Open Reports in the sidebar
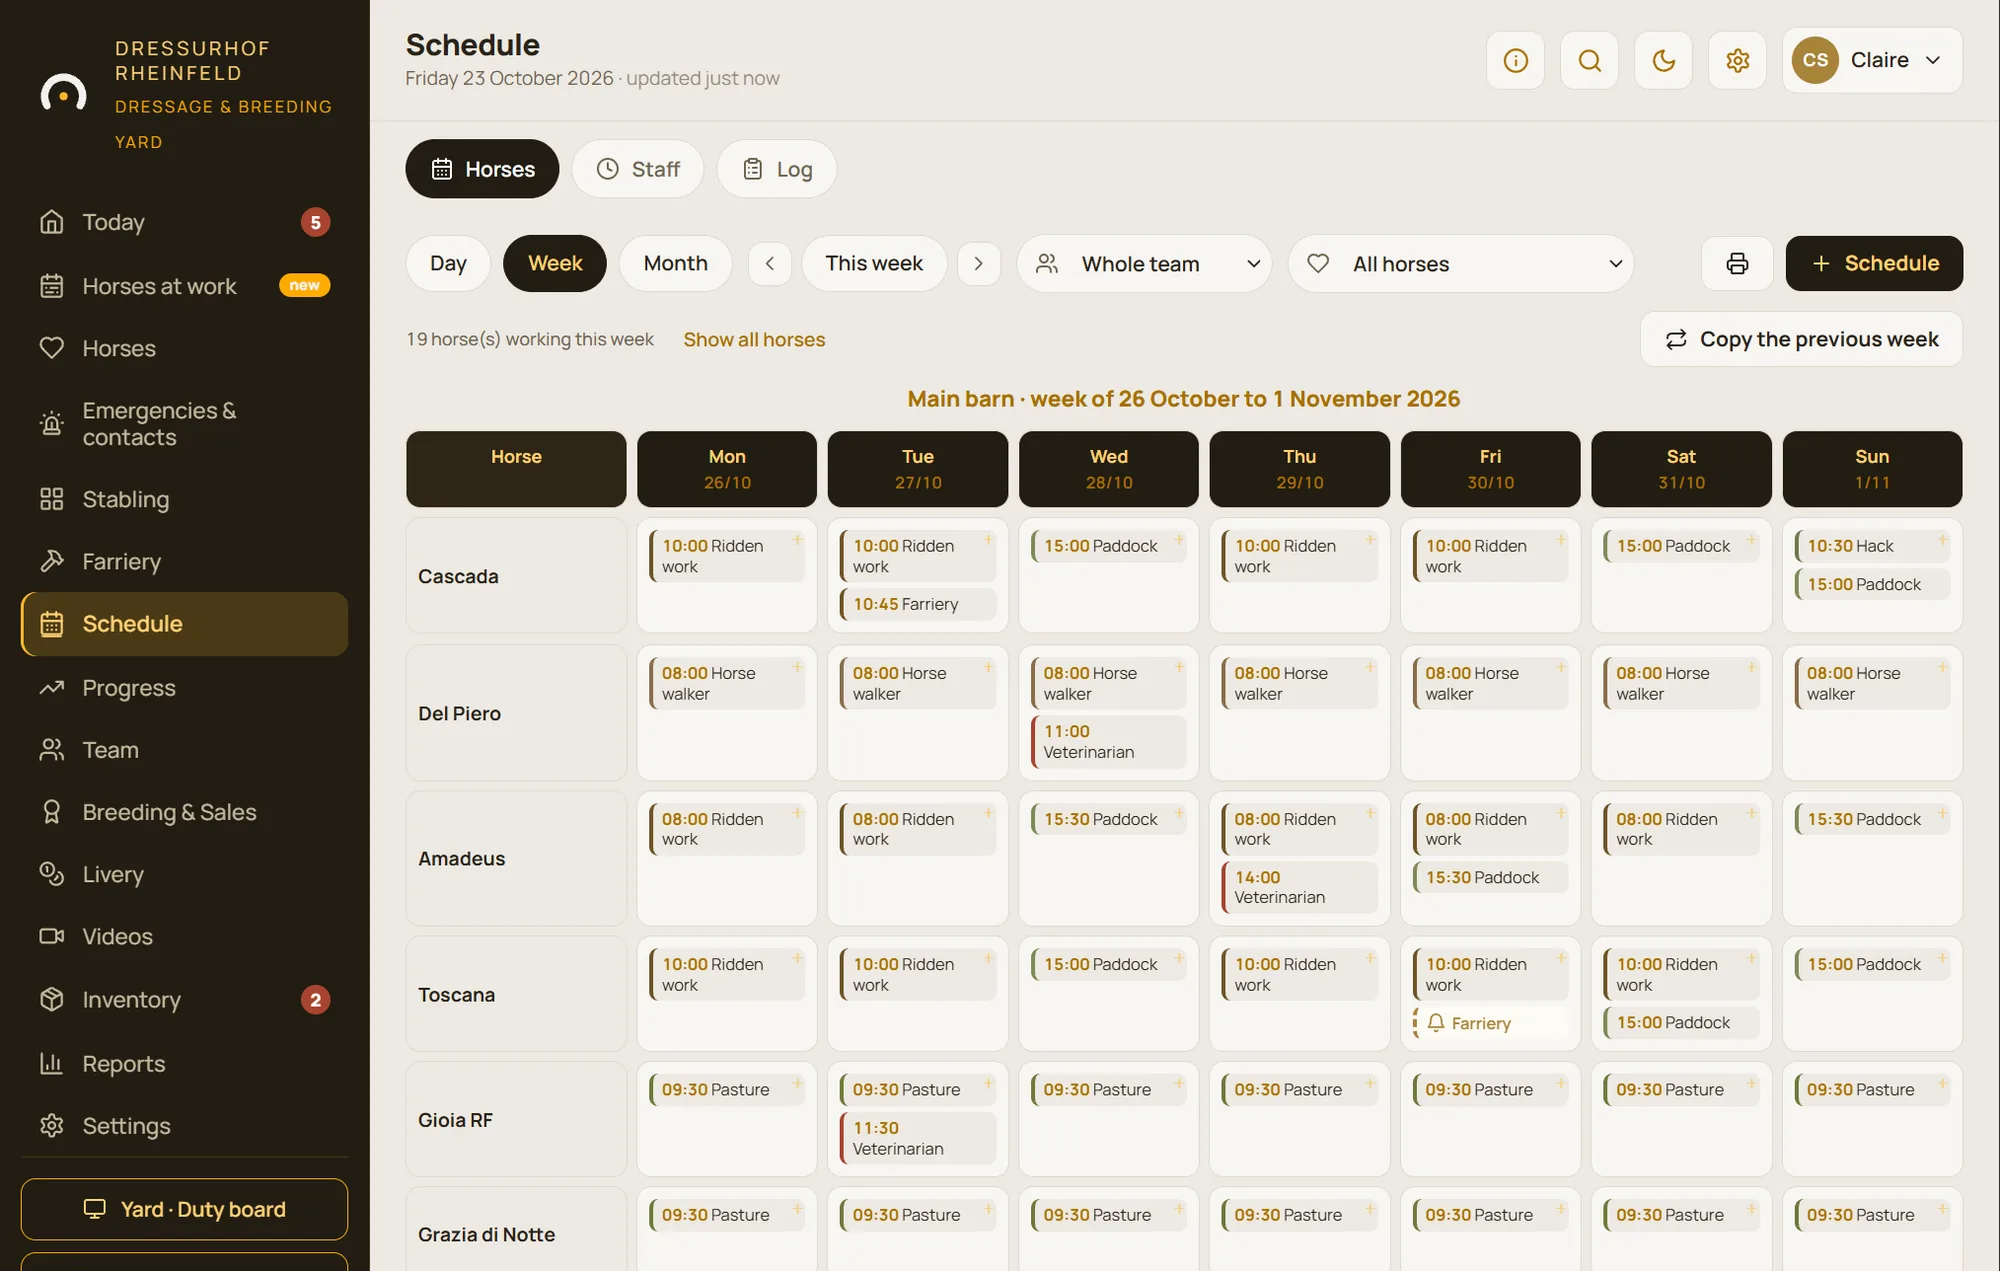Screen dimensions: 2000x1271 pyautogui.click(x=185, y=1064)
